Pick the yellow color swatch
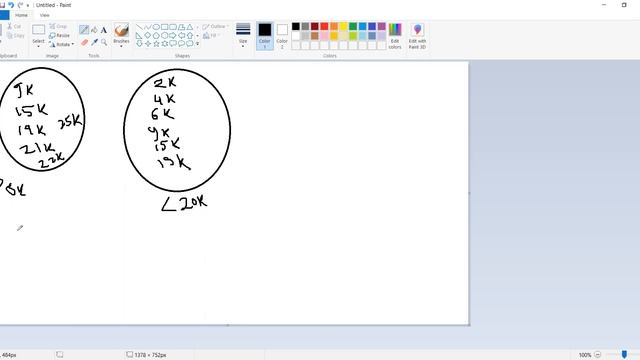The width and height of the screenshot is (640, 360). coord(343,27)
